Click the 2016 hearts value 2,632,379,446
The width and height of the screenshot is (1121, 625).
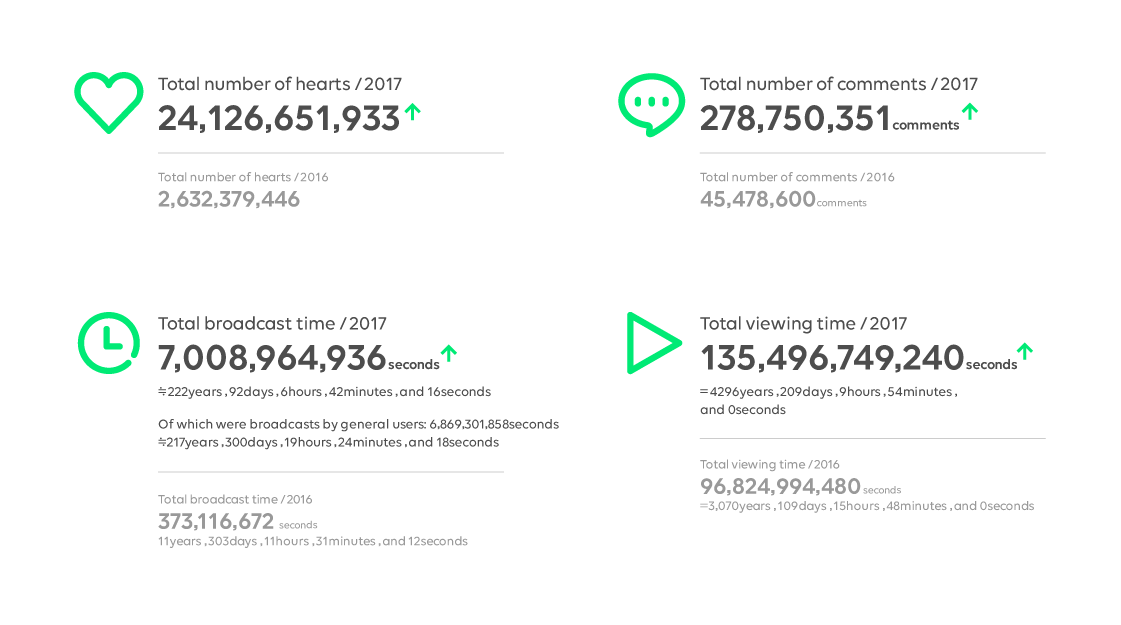(229, 199)
